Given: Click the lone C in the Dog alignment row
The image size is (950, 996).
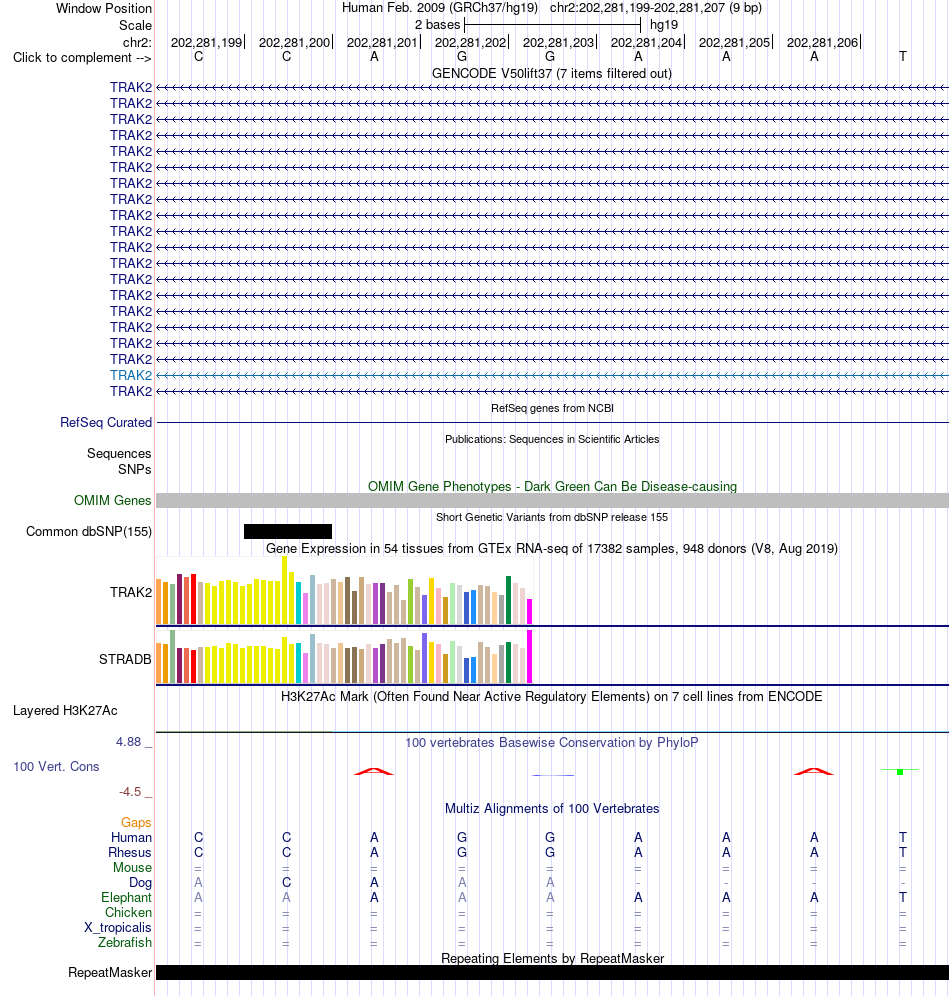Looking at the screenshot, I should 286,883.
